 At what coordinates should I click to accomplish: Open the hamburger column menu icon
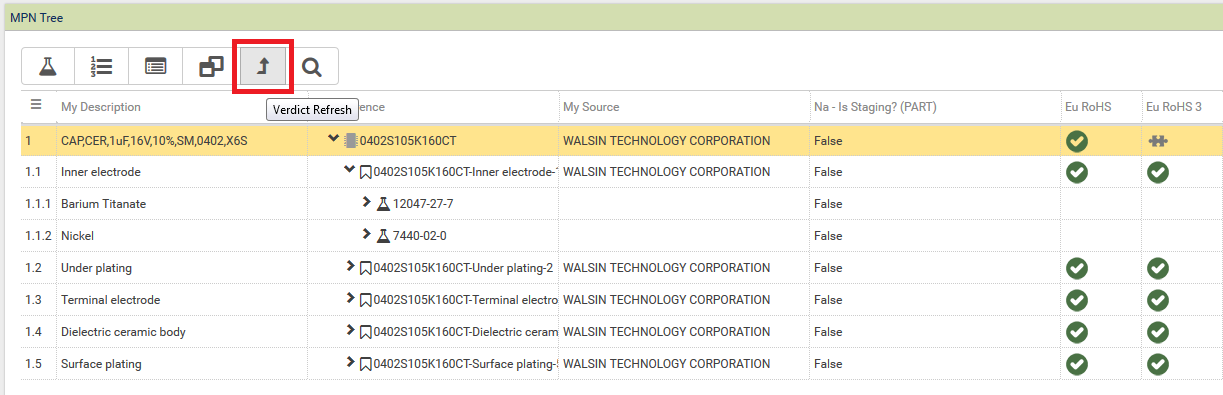click(x=36, y=105)
